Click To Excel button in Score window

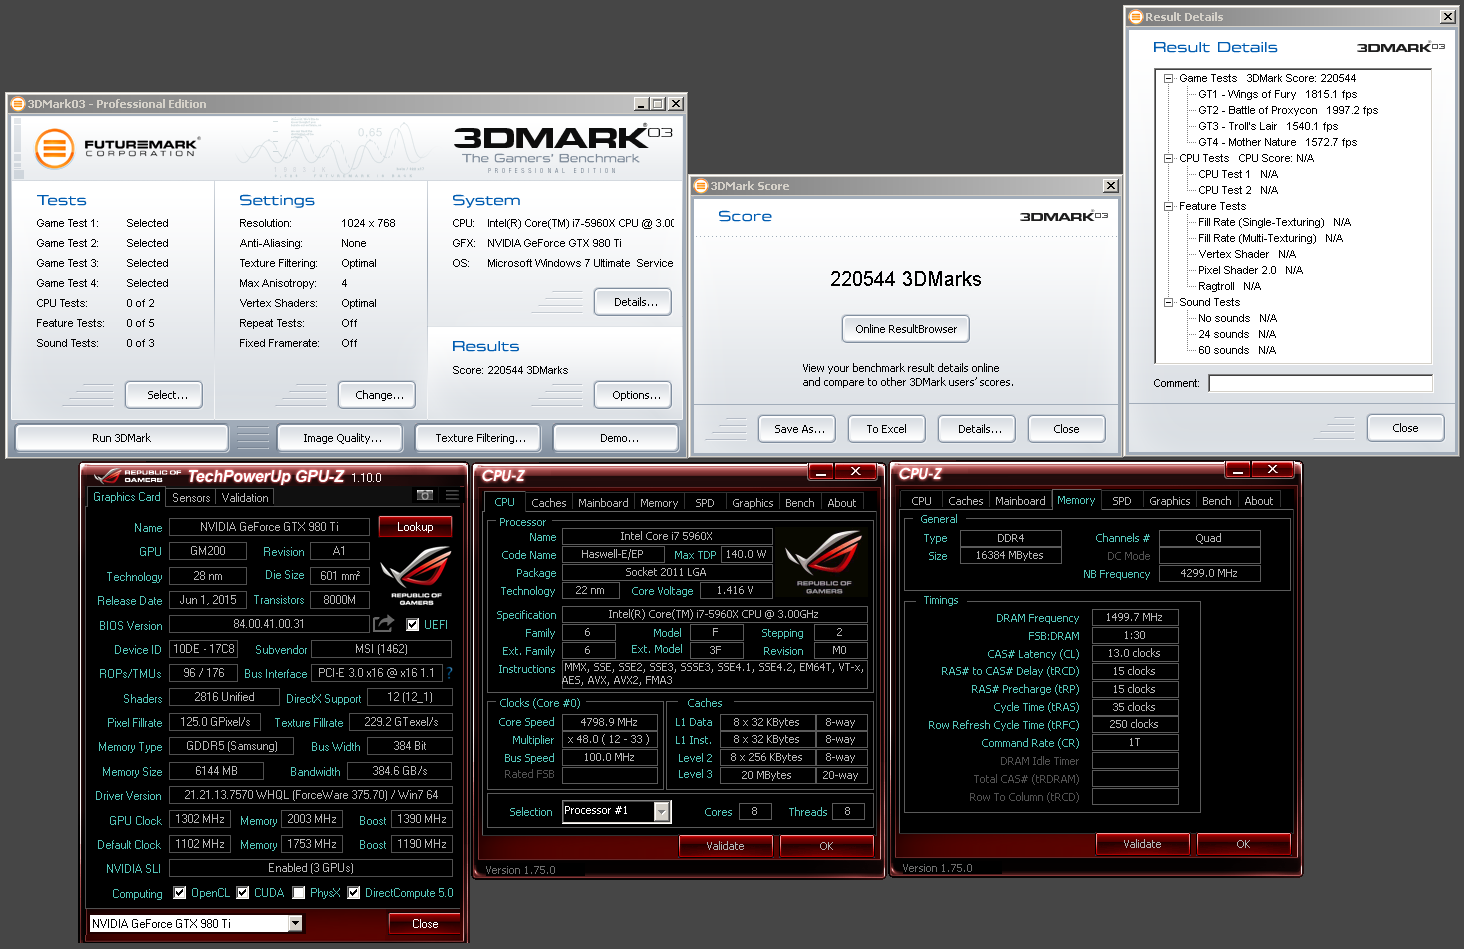(x=886, y=429)
